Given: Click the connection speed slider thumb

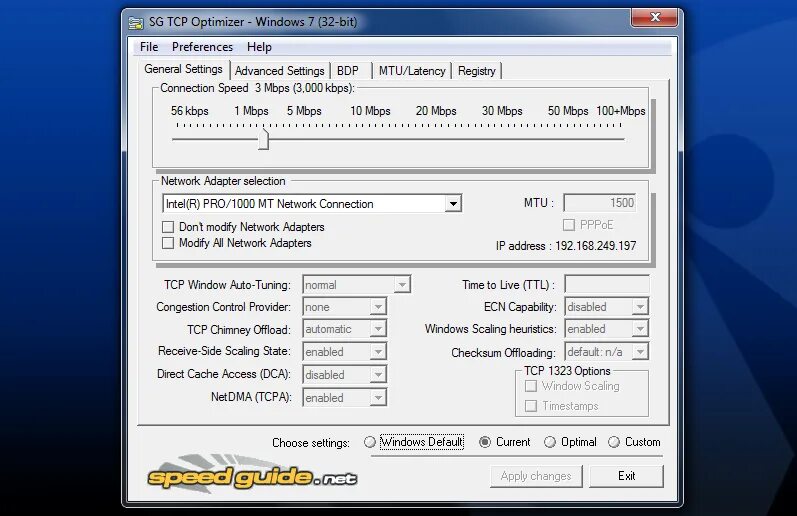Looking at the screenshot, I should [263, 139].
